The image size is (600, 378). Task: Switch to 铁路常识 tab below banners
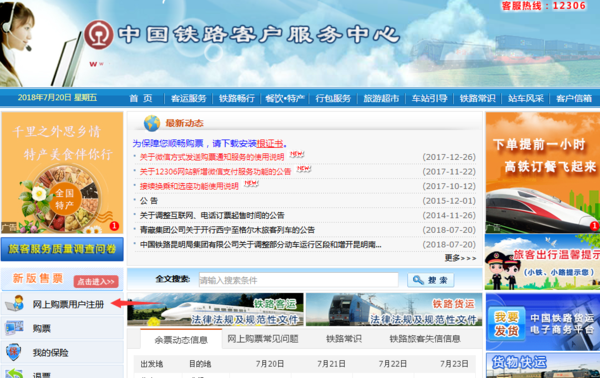(x=344, y=339)
